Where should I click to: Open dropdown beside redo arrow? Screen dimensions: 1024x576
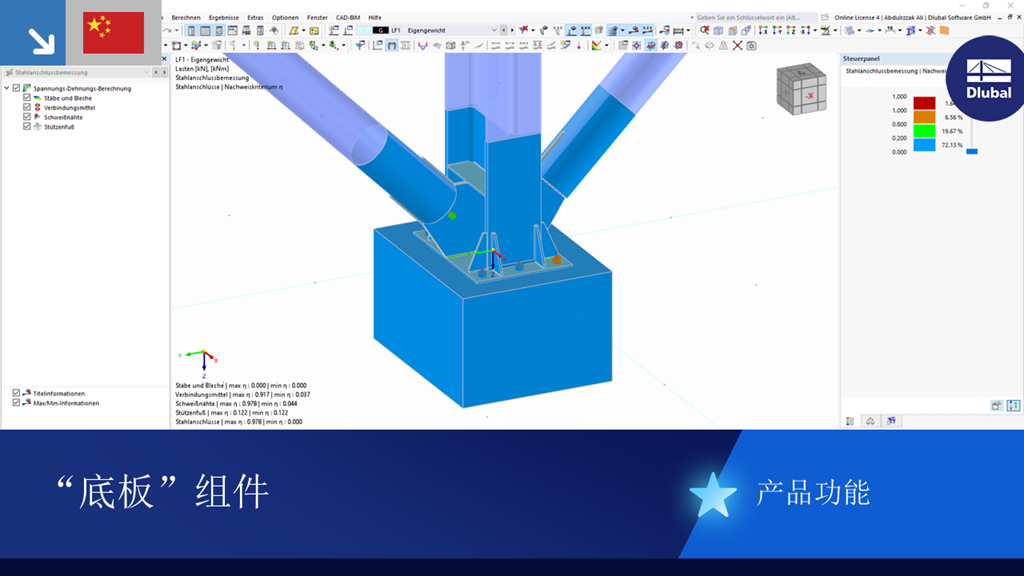pos(177,30)
